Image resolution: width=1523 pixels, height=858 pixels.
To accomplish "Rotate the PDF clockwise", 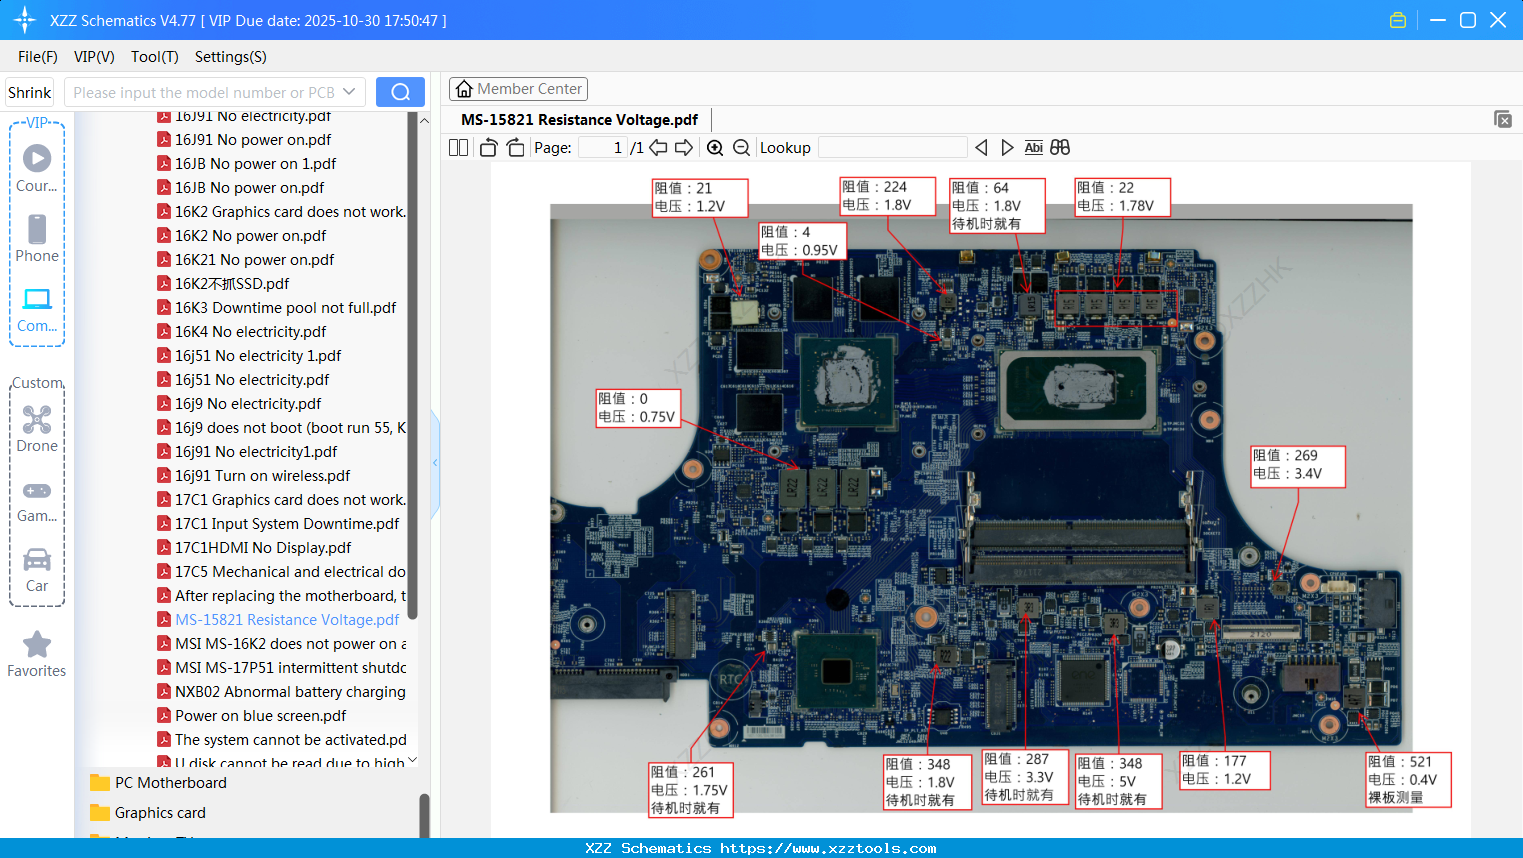I will pyautogui.click(x=514, y=147).
